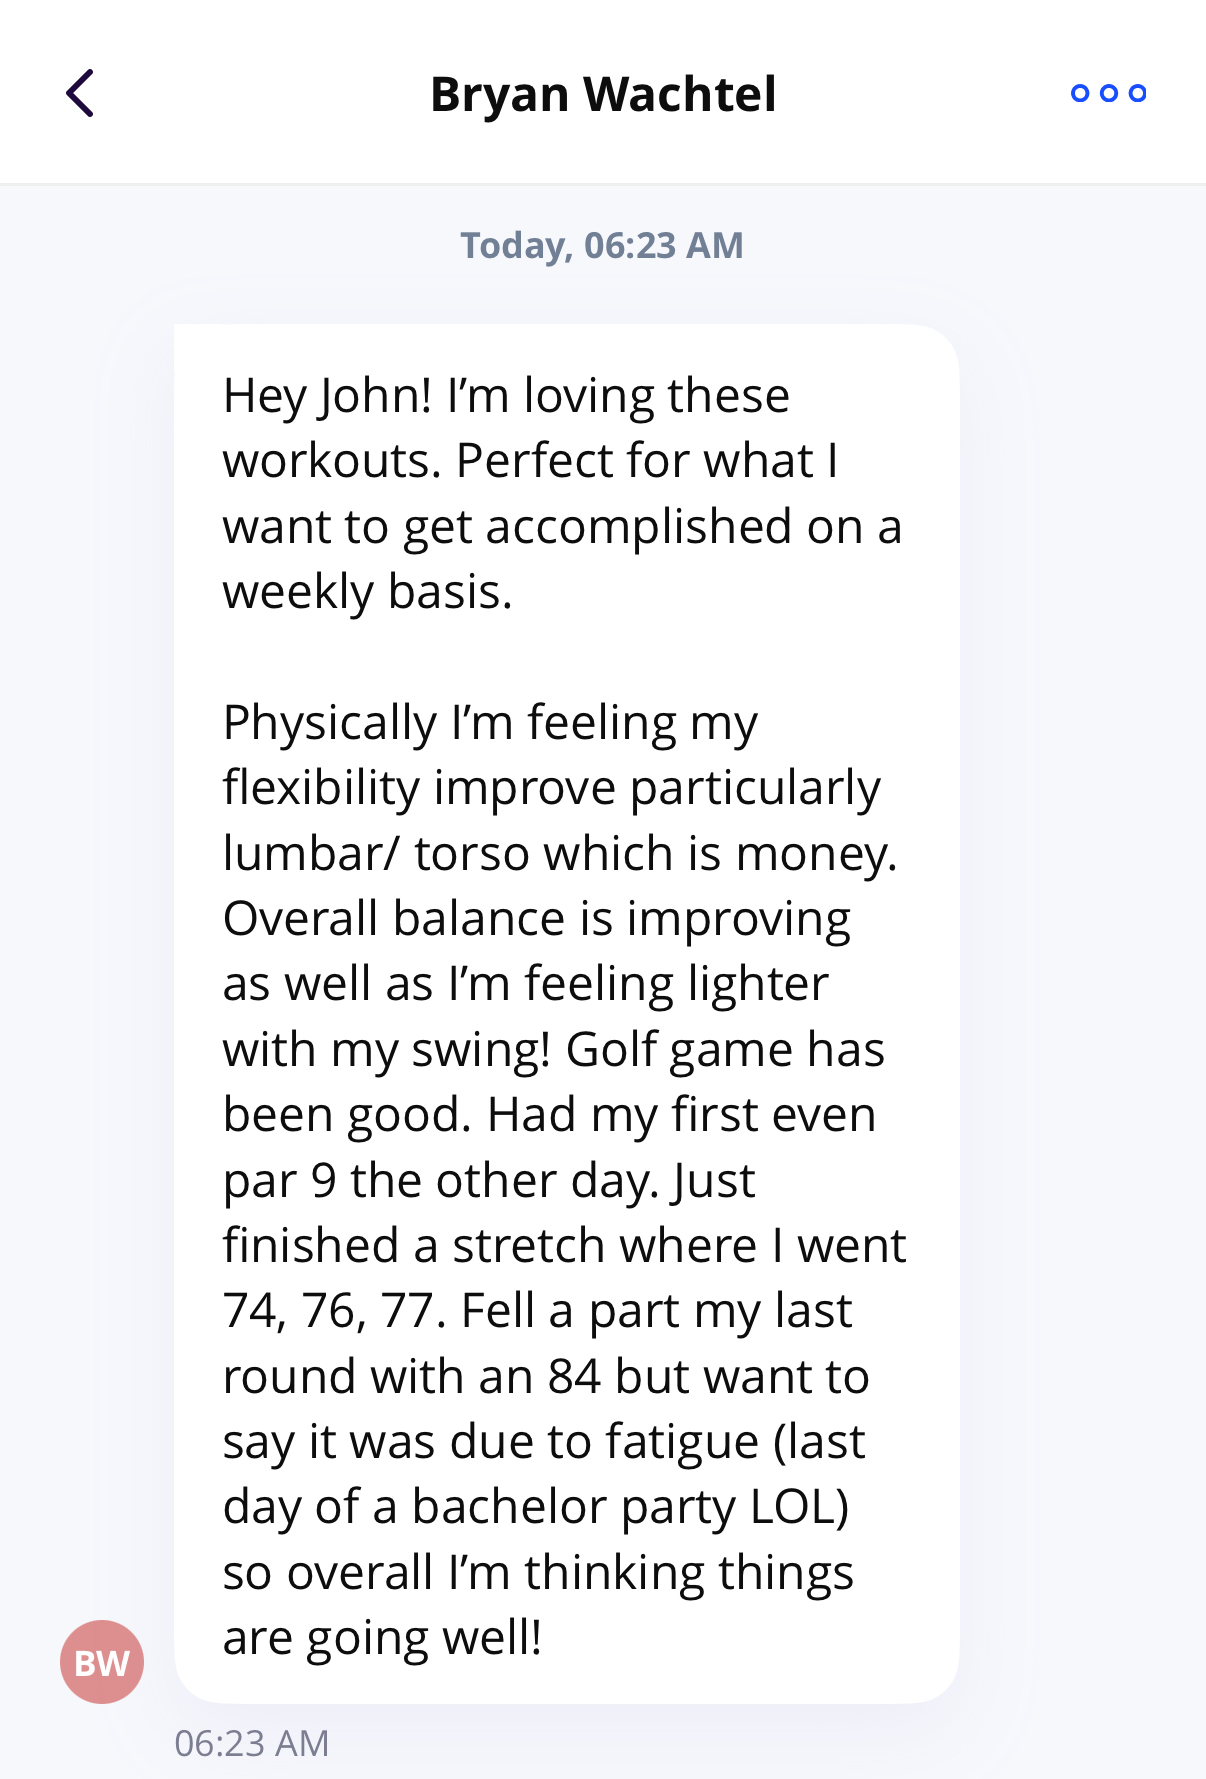
Task: Tap the 'are going well!' closing line
Action: coord(382,1639)
